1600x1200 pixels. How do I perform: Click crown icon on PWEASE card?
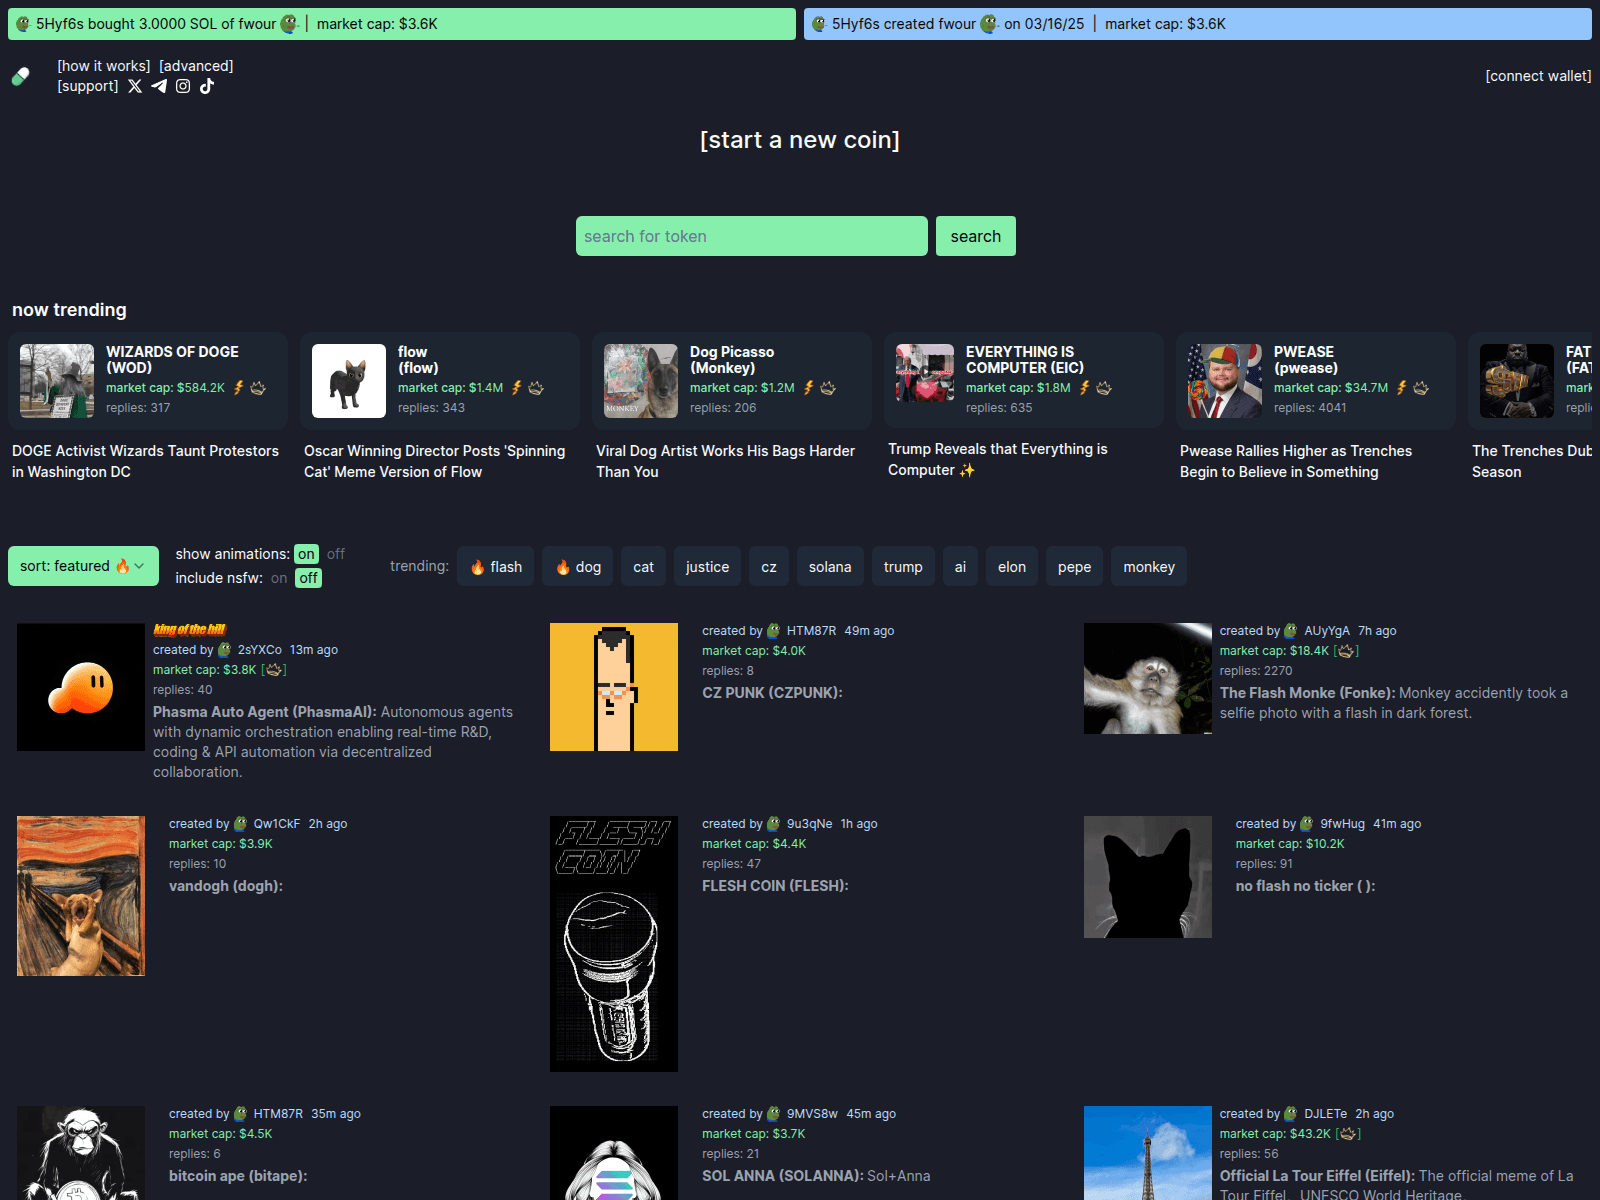coord(1421,388)
